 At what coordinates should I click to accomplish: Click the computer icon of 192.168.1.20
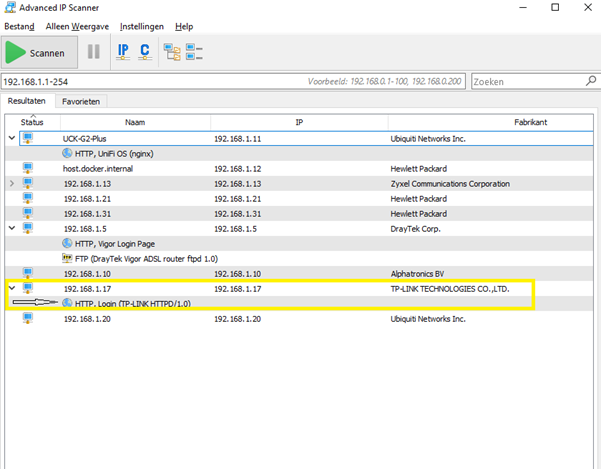(x=28, y=318)
